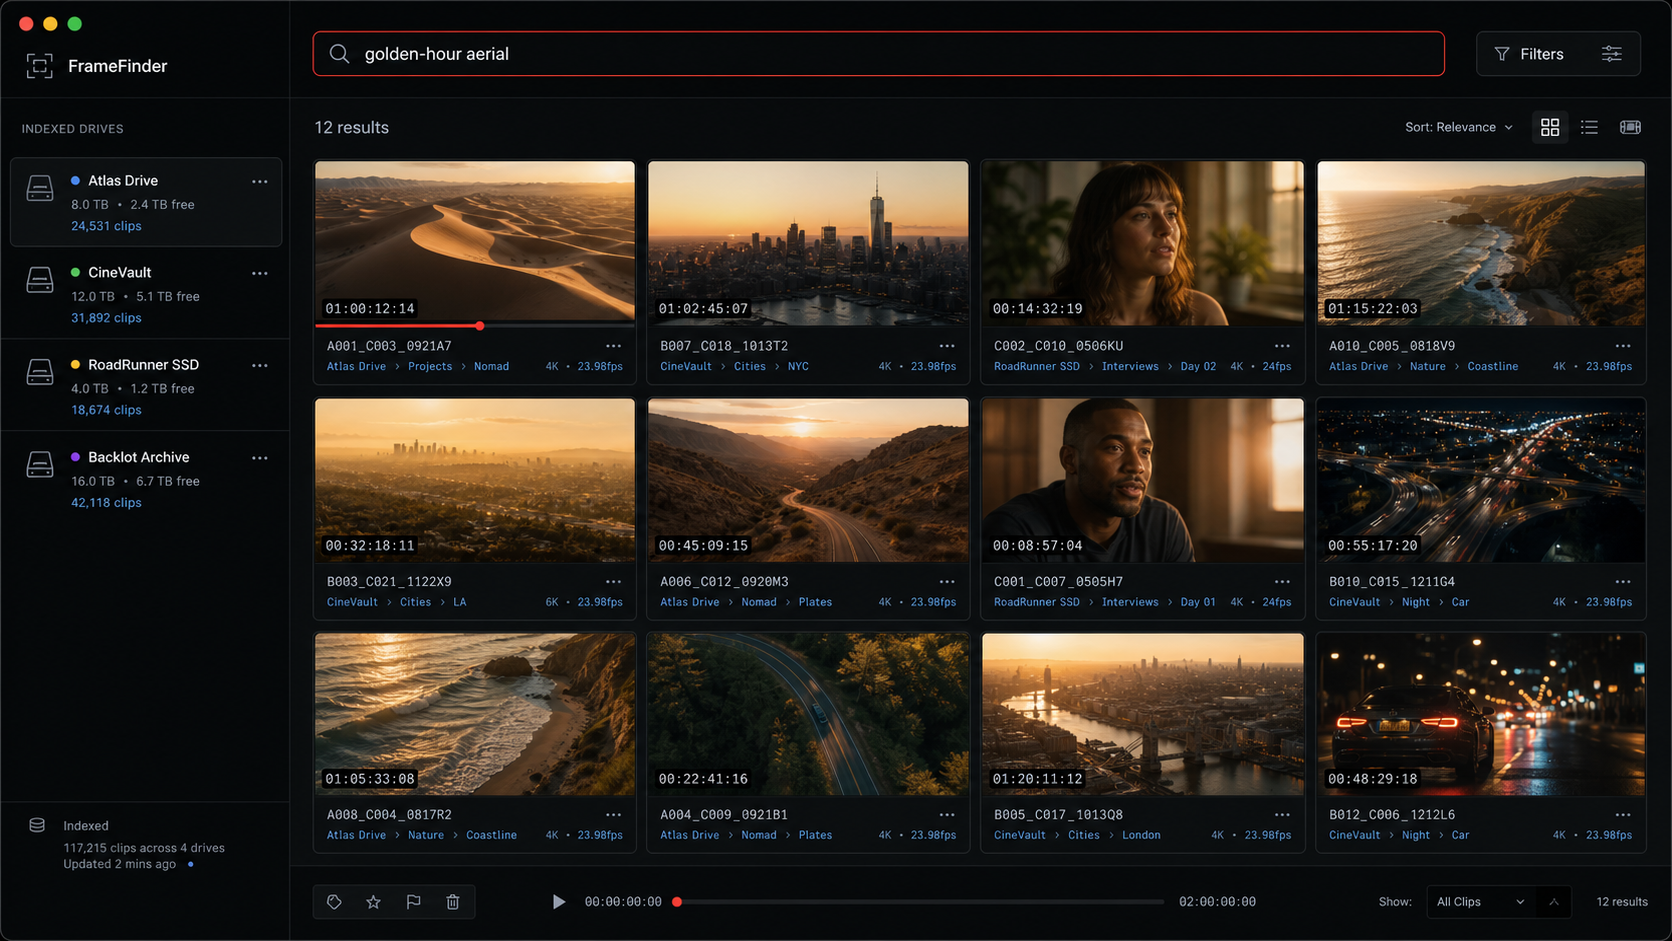
Task: Select RoadRunner SSD drive
Action: (x=146, y=386)
